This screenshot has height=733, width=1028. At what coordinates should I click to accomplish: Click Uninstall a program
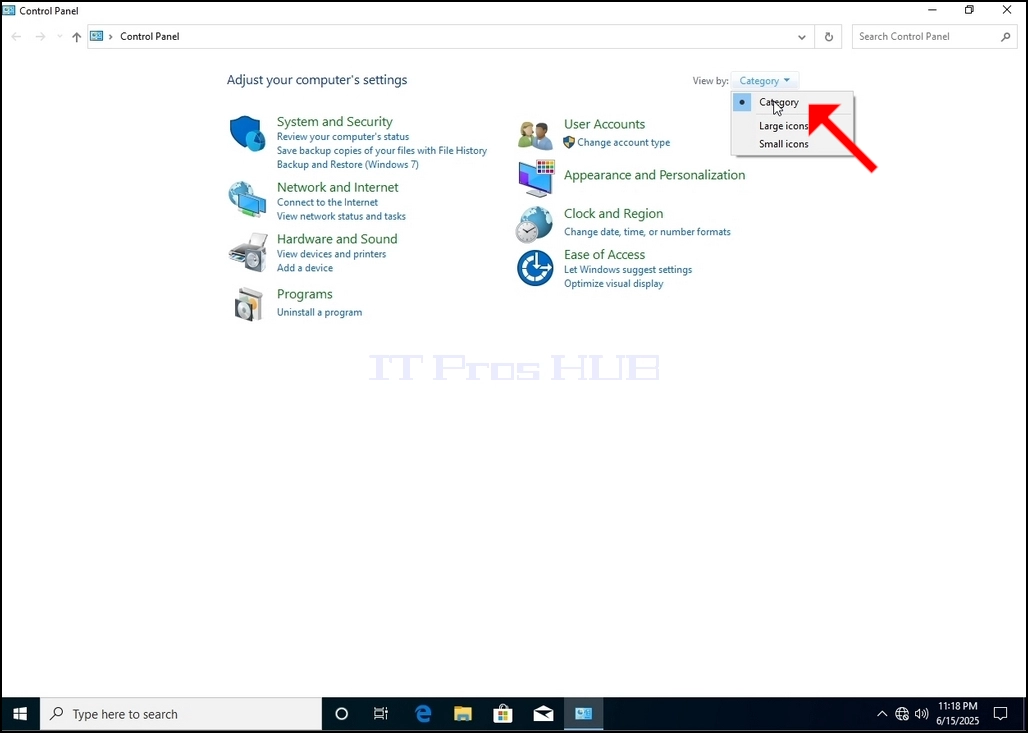319,312
